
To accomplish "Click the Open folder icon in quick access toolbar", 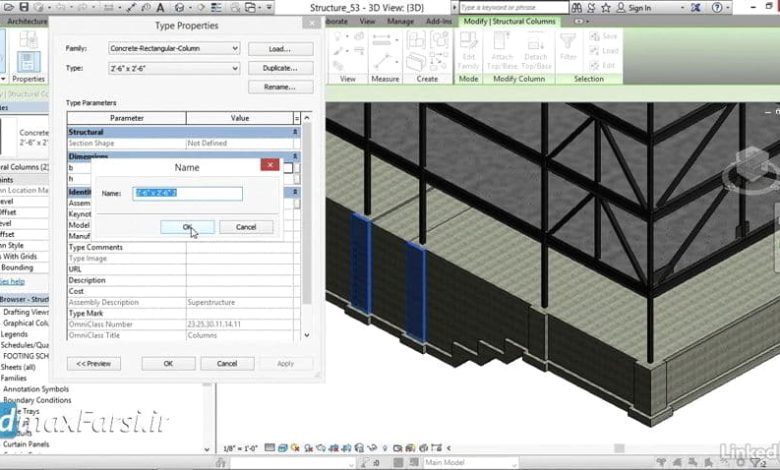I will (x=8, y=7).
